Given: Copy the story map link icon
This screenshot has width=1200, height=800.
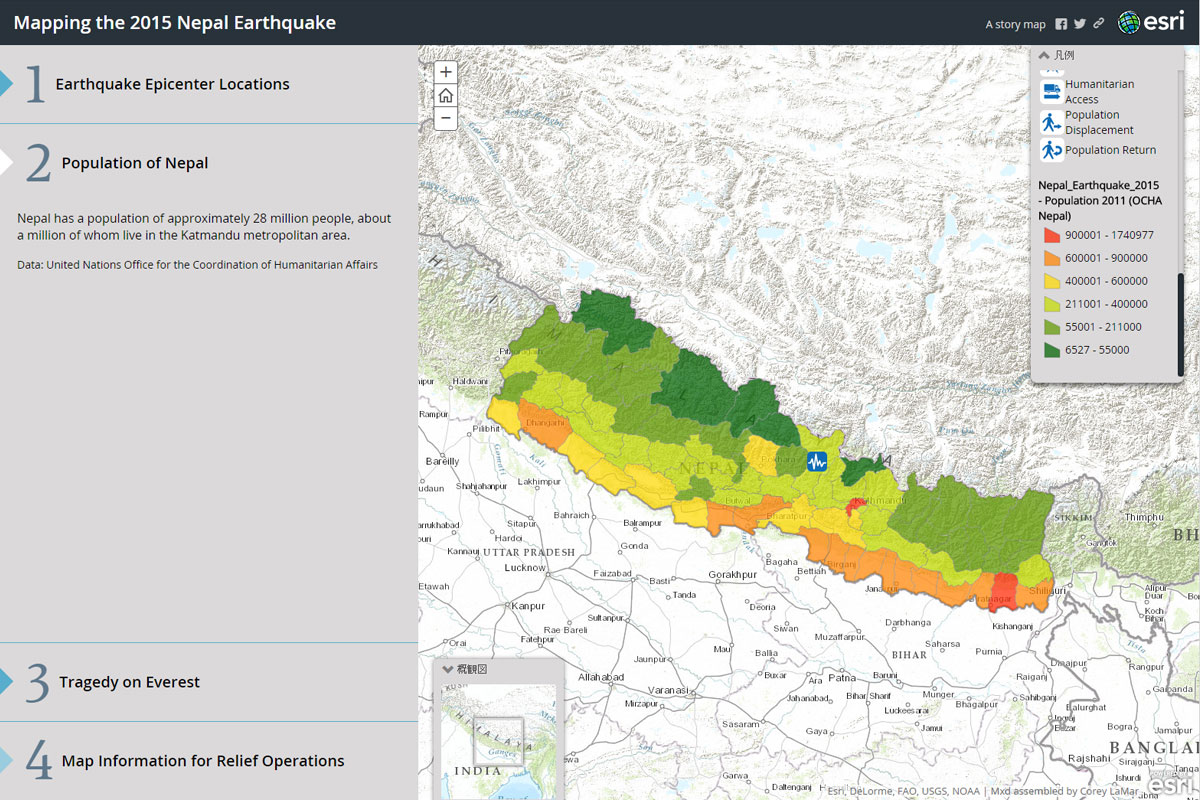Looking at the screenshot, I should (x=1098, y=24).
